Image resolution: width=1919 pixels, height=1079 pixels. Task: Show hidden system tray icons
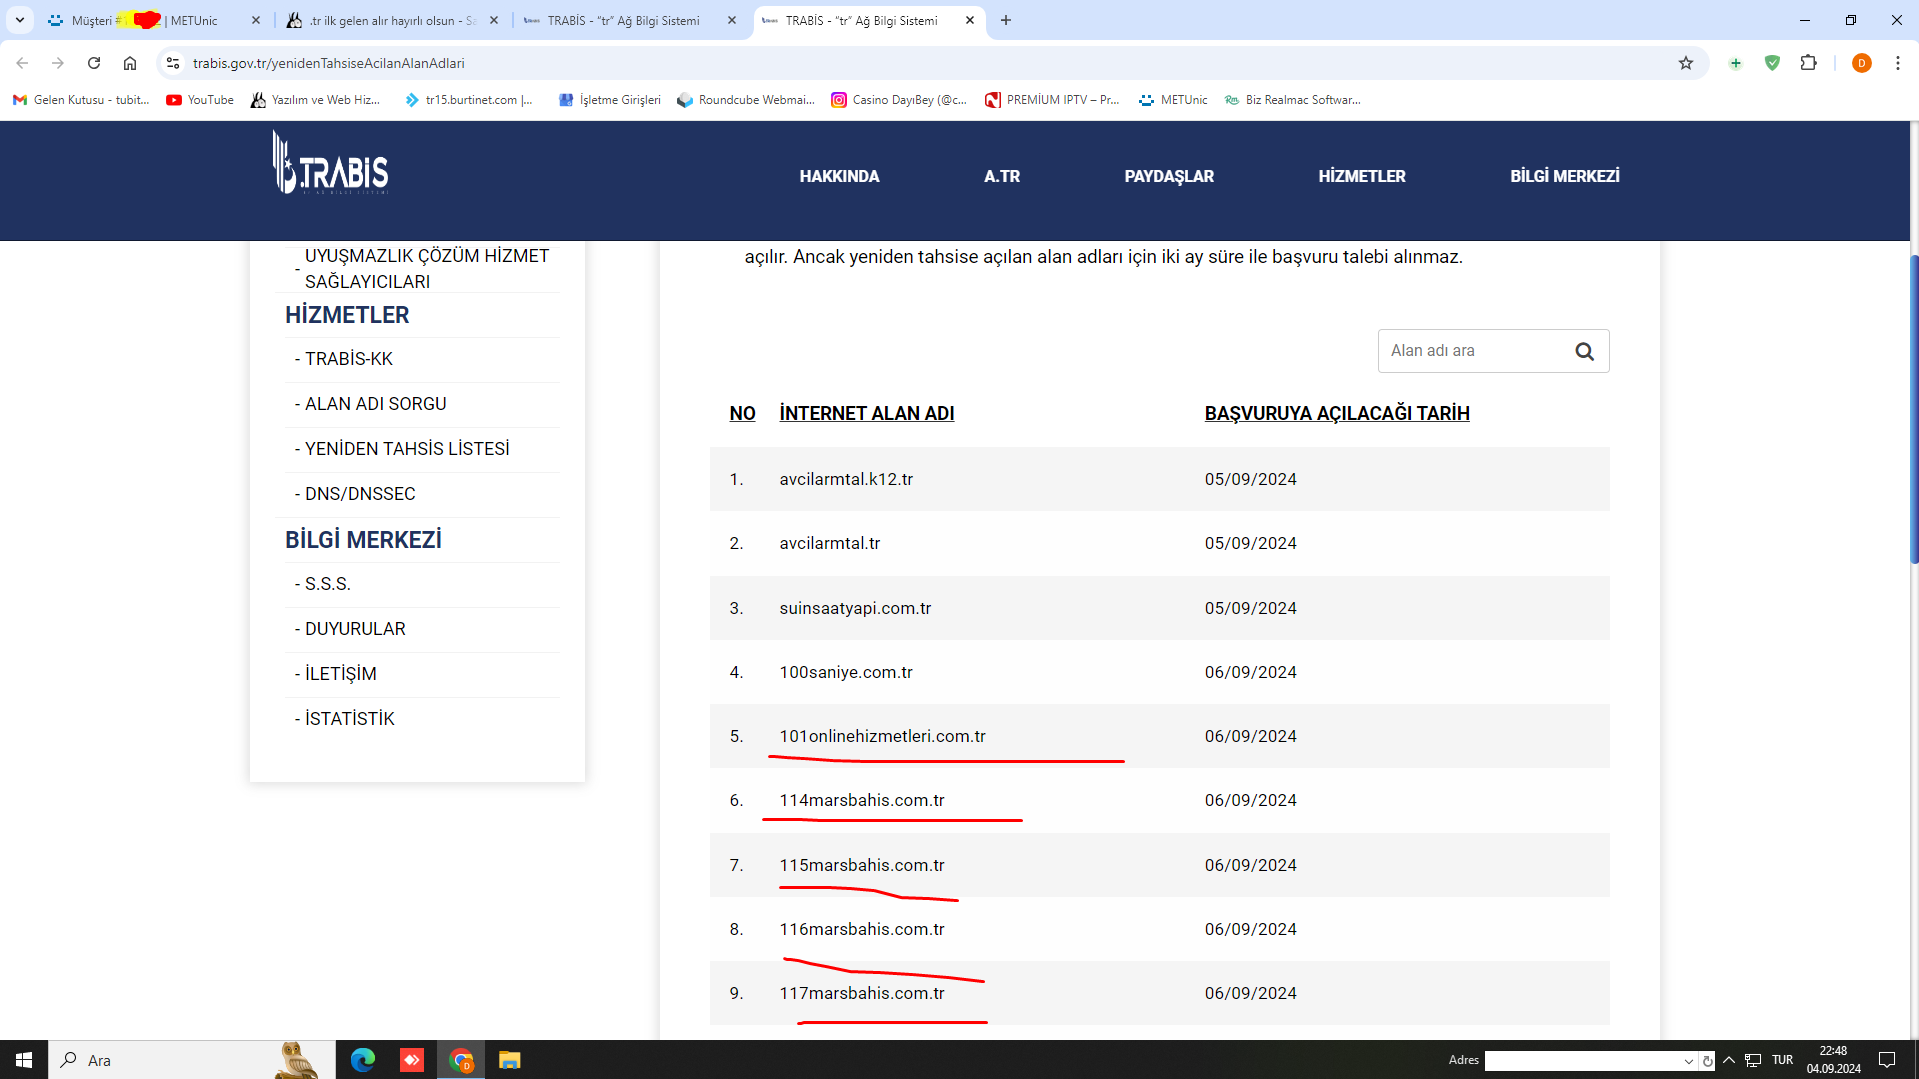pyautogui.click(x=1728, y=1060)
